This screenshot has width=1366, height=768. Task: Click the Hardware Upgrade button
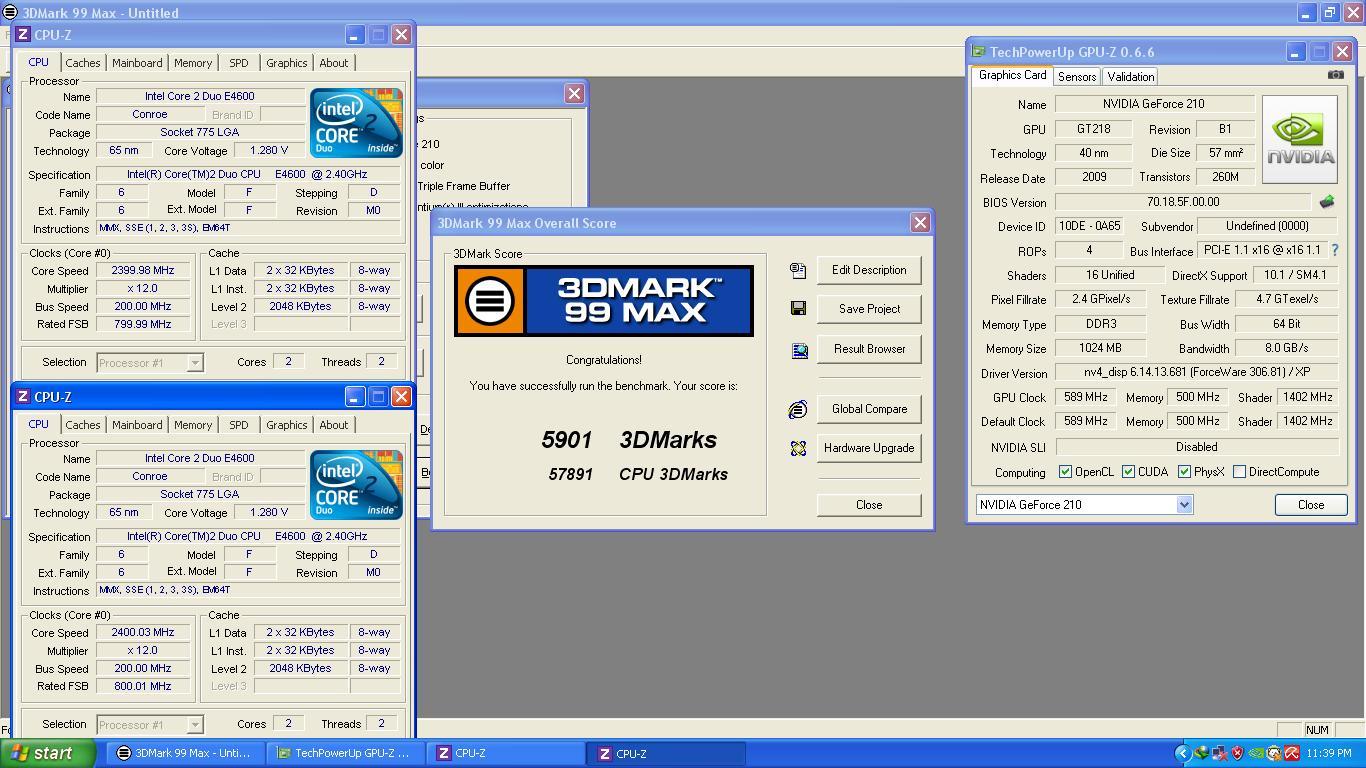coord(869,448)
